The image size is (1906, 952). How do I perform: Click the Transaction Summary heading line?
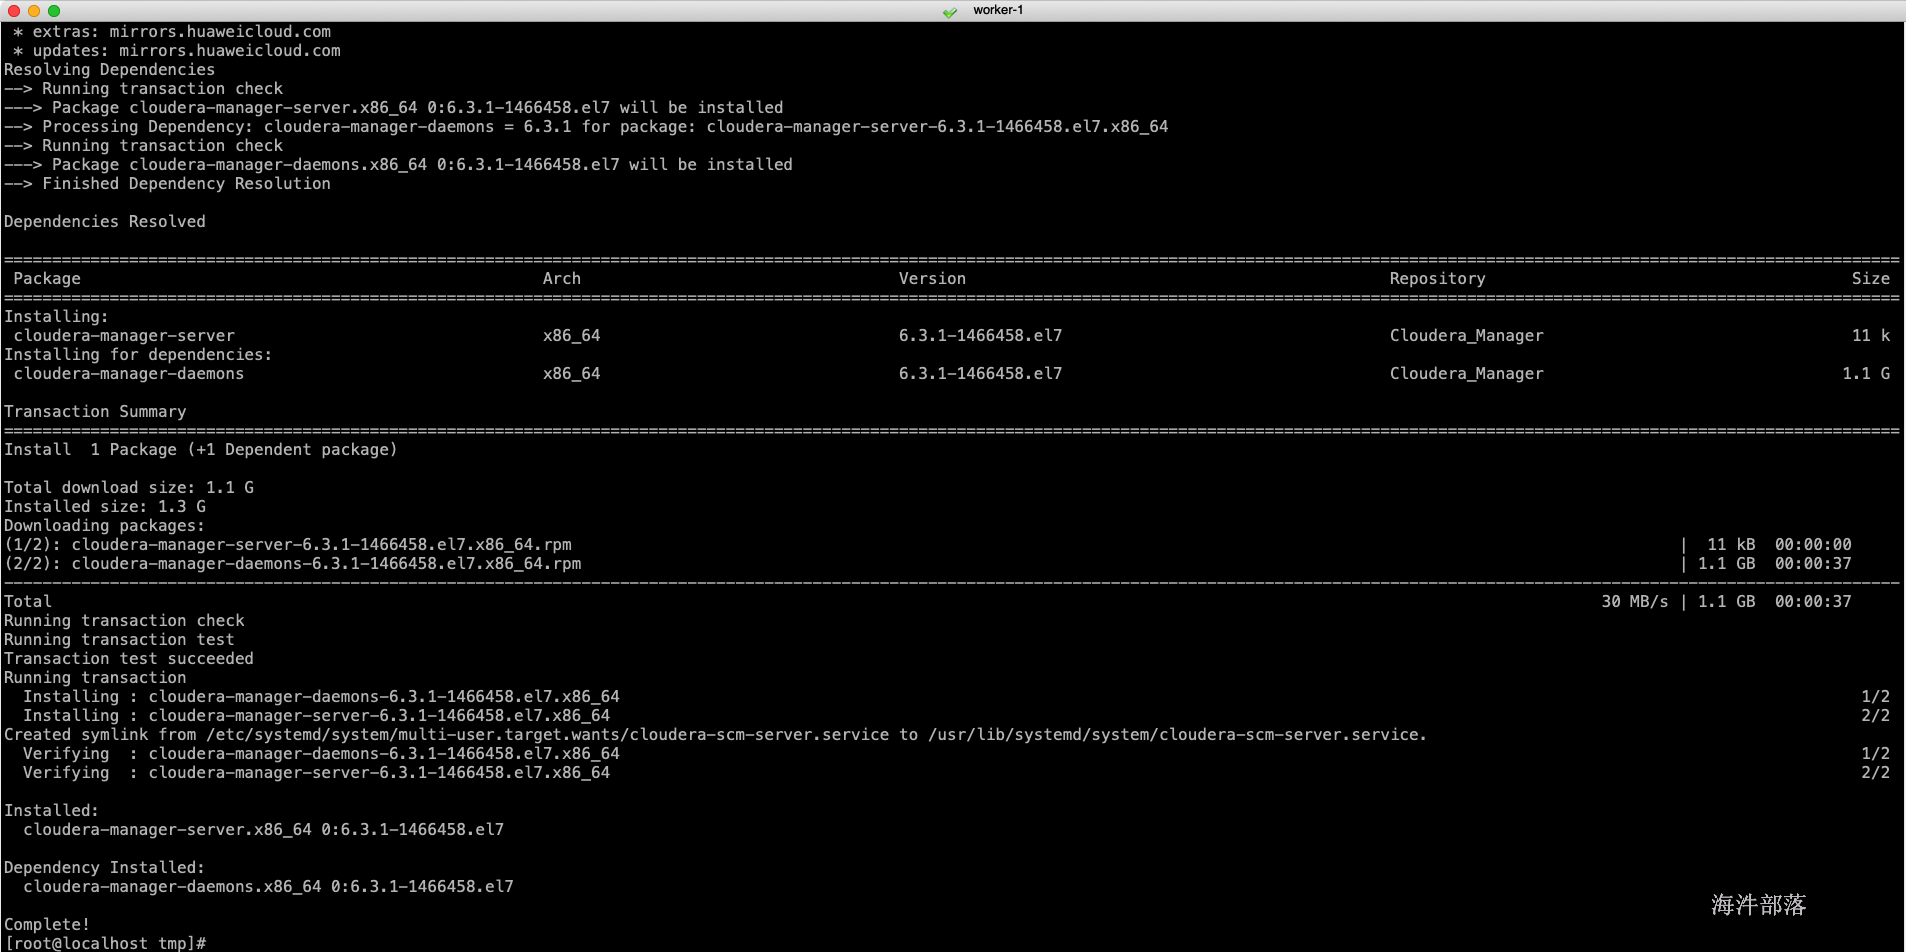click(x=95, y=411)
